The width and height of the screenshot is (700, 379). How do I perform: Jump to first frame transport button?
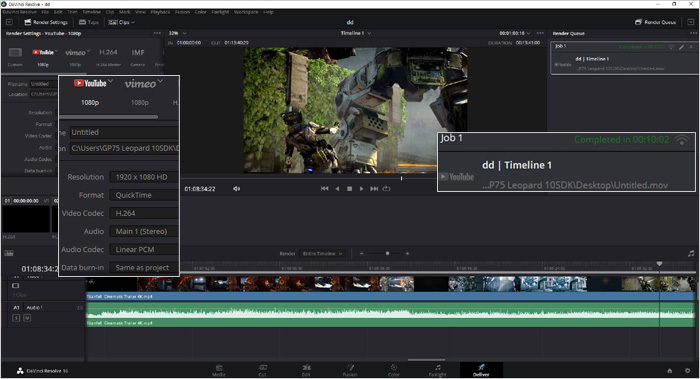click(325, 189)
